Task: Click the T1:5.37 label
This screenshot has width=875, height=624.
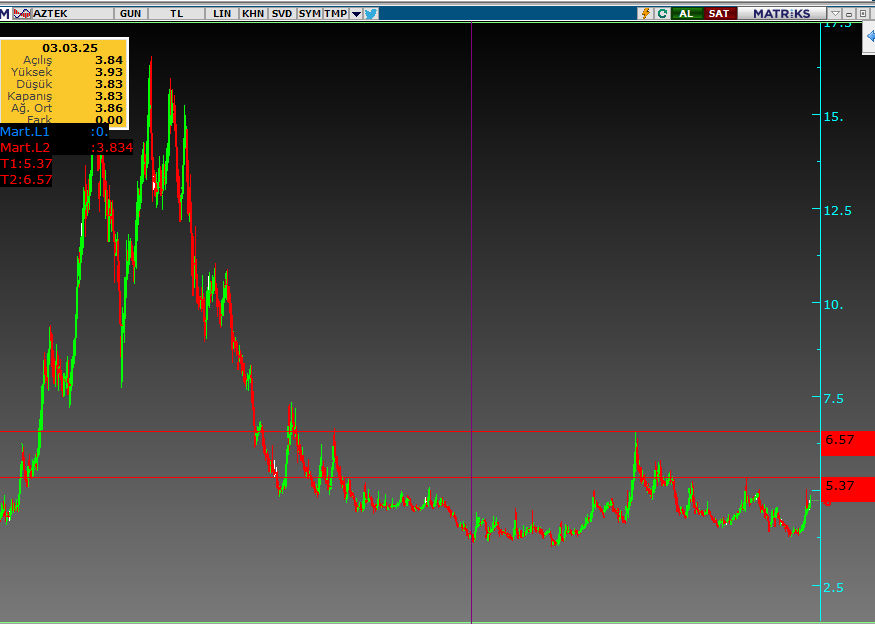Action: (26, 164)
